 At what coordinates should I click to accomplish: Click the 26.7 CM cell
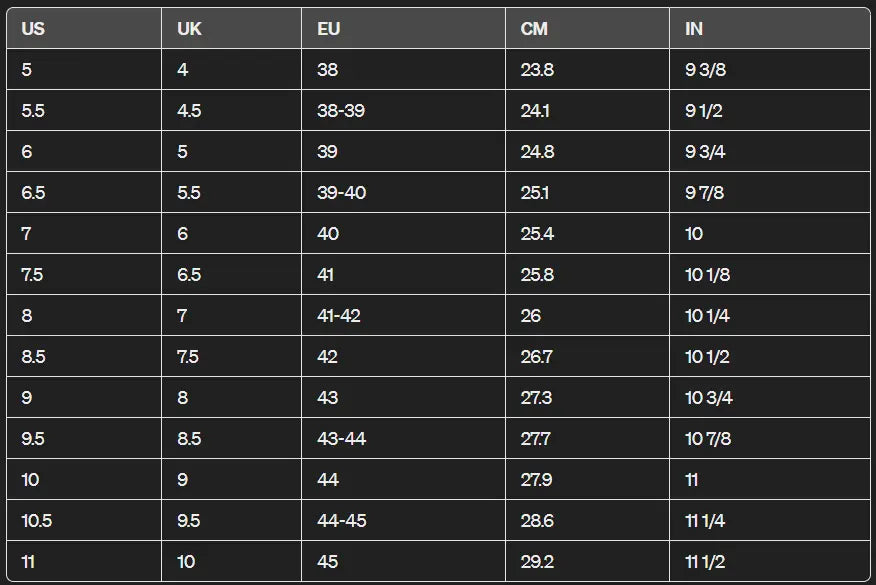[x=537, y=357]
